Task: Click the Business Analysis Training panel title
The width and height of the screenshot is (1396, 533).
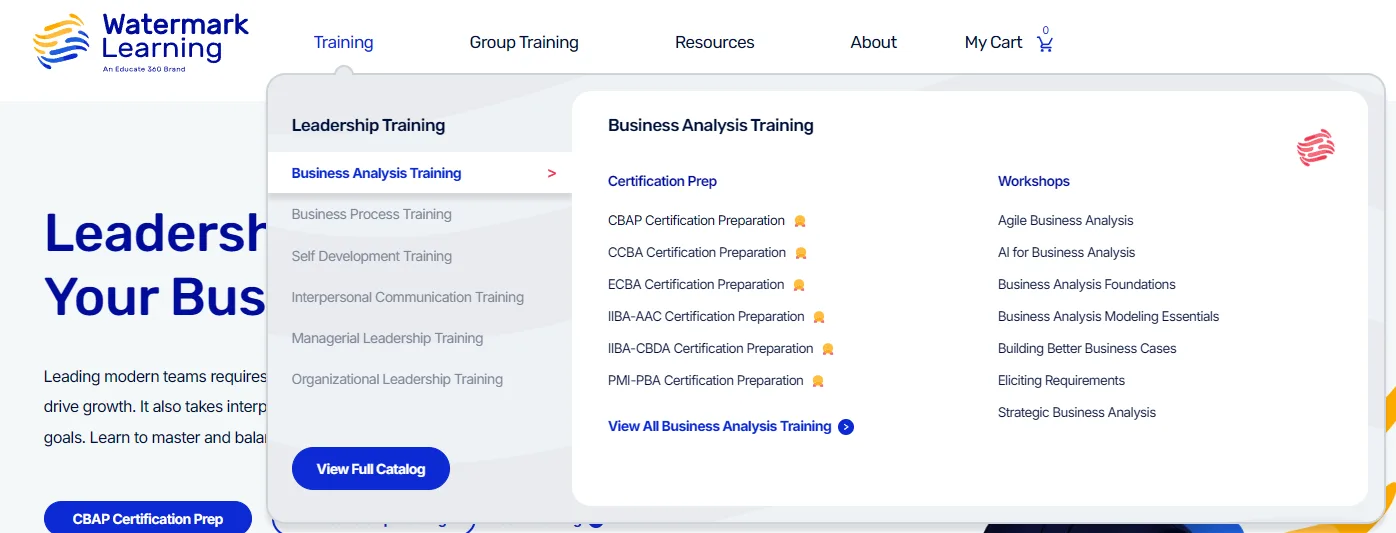Action: [711, 125]
